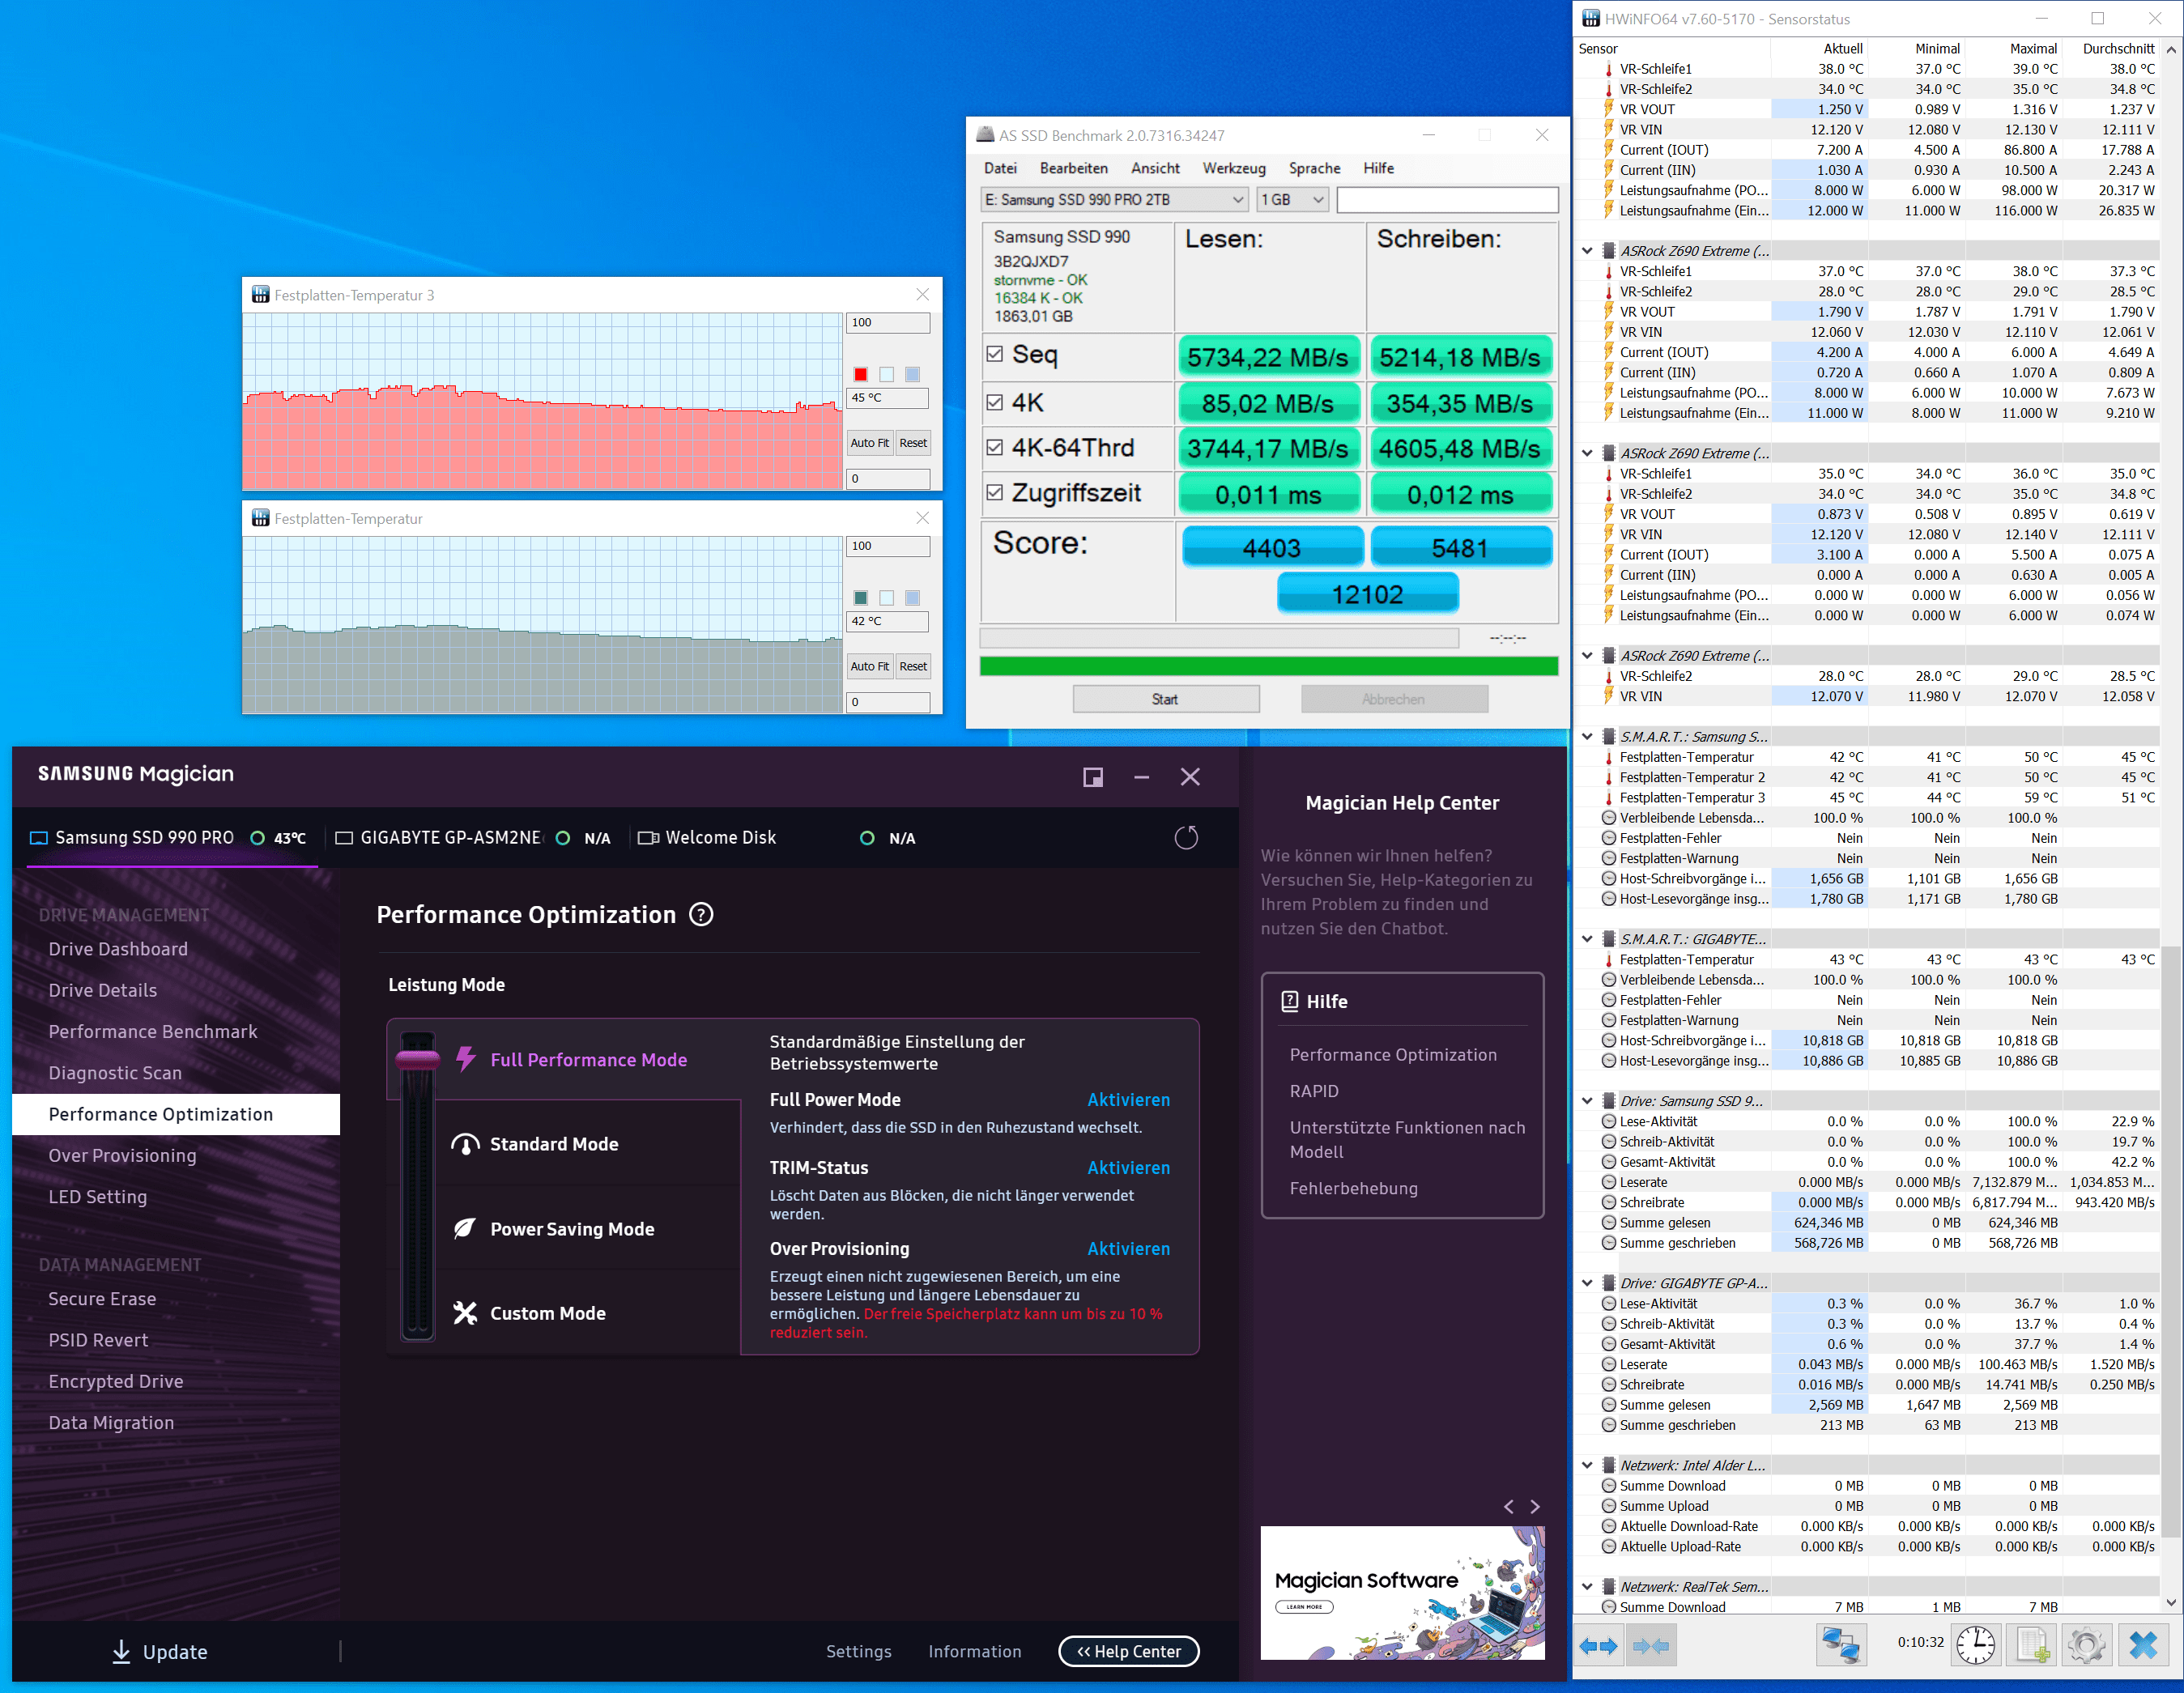
Task: Click max value 100 field in Temperatur 3
Action: click(888, 322)
